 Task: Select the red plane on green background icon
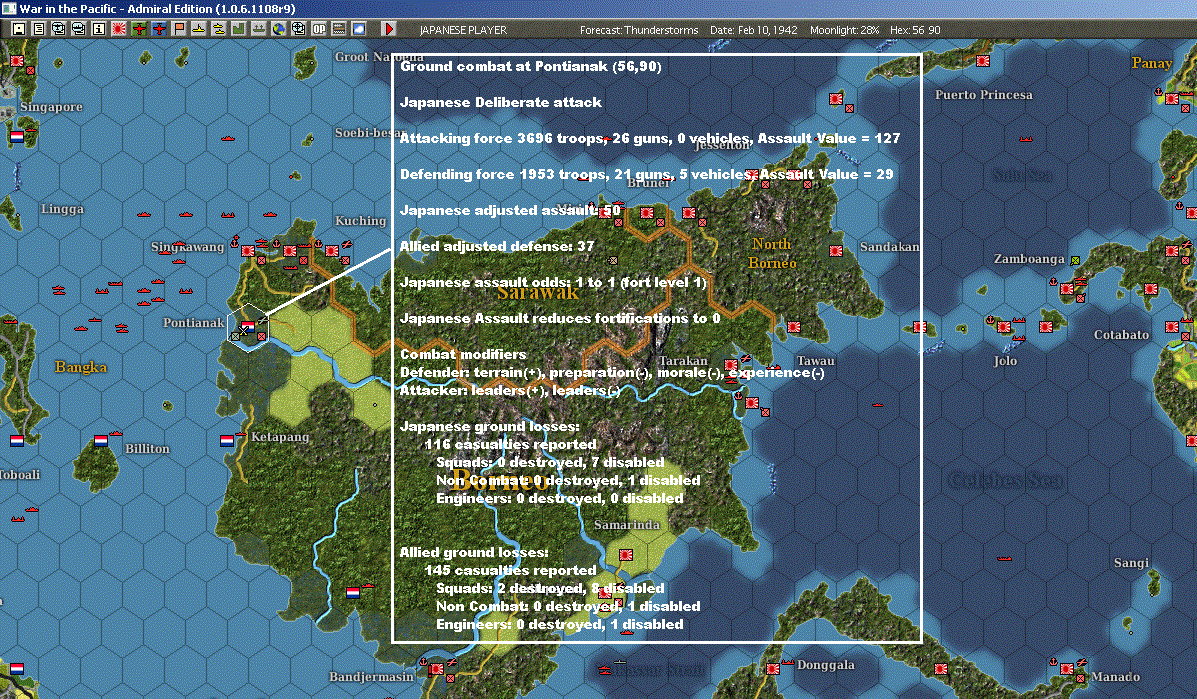point(139,29)
